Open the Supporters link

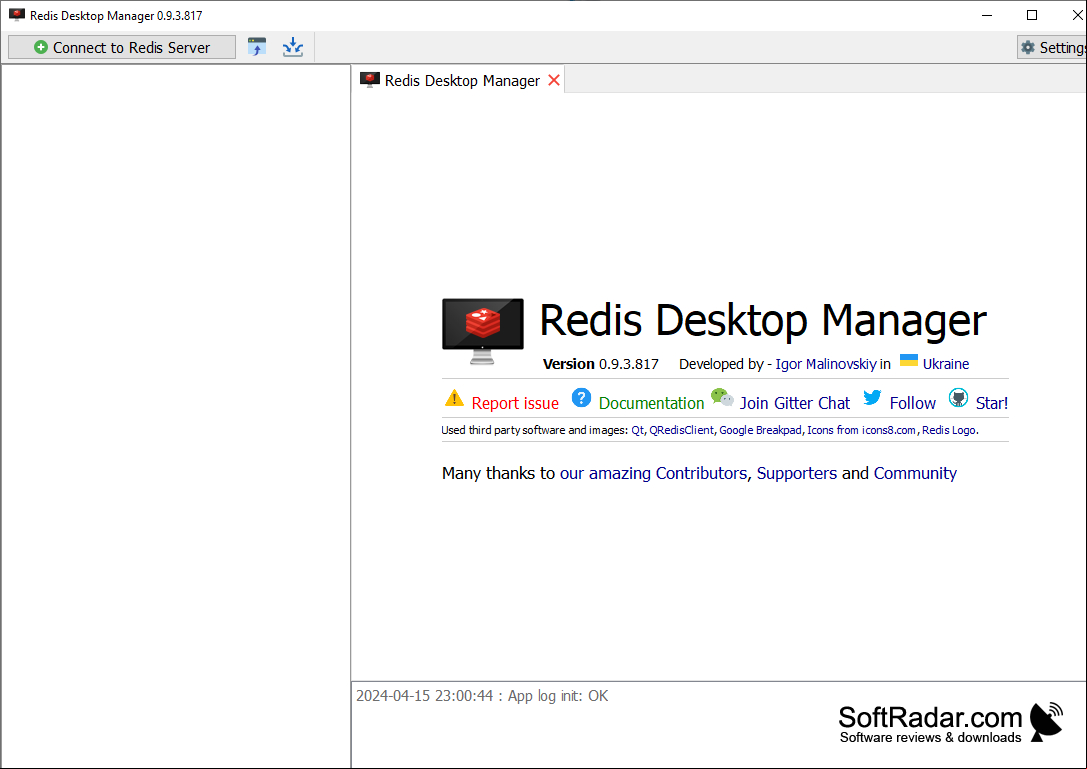point(797,473)
